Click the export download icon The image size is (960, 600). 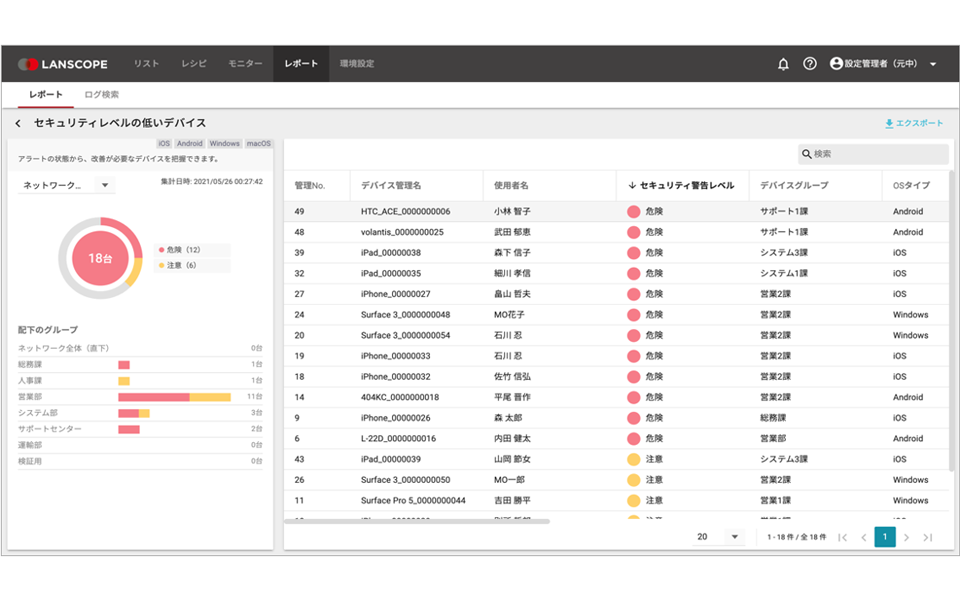(x=889, y=124)
